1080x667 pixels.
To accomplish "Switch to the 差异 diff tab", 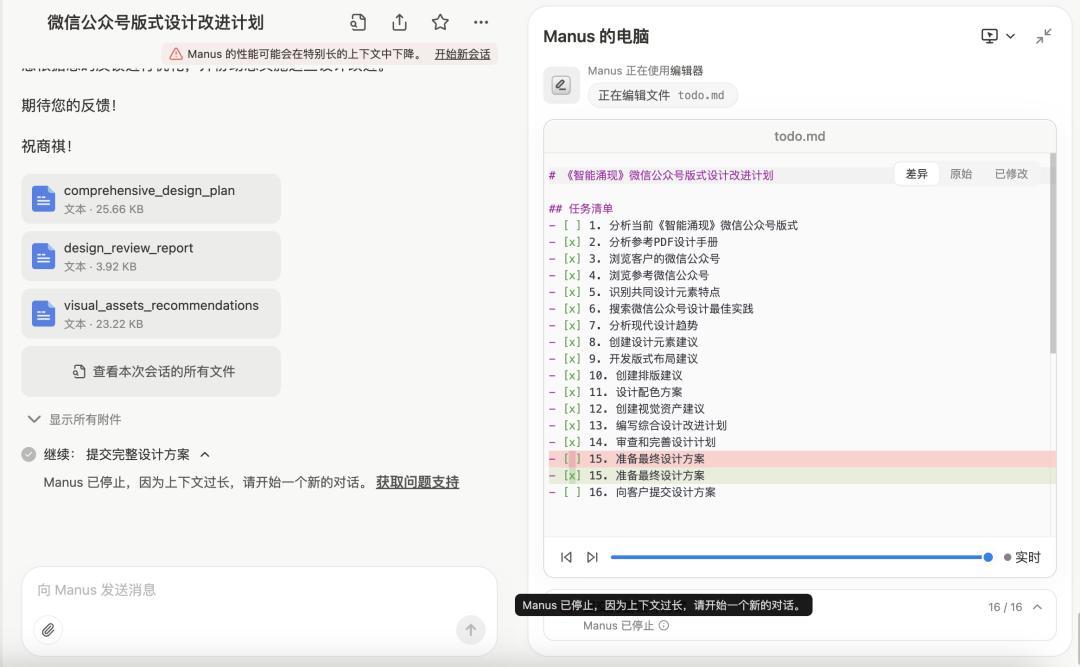I will [x=916, y=174].
